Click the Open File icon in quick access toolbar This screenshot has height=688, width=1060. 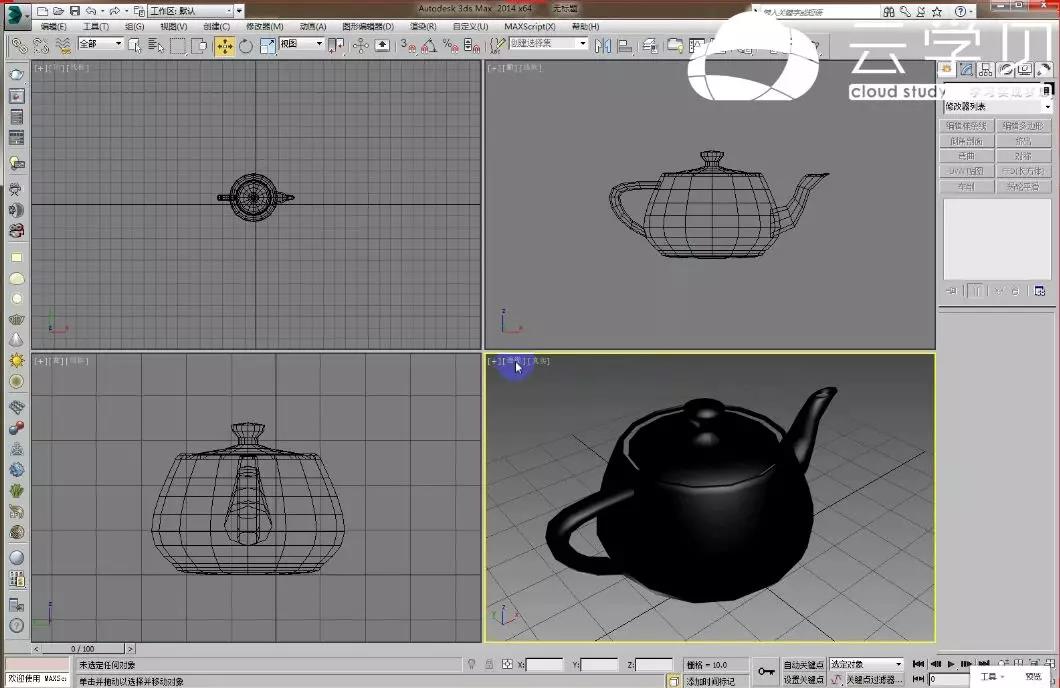pyautogui.click(x=58, y=11)
